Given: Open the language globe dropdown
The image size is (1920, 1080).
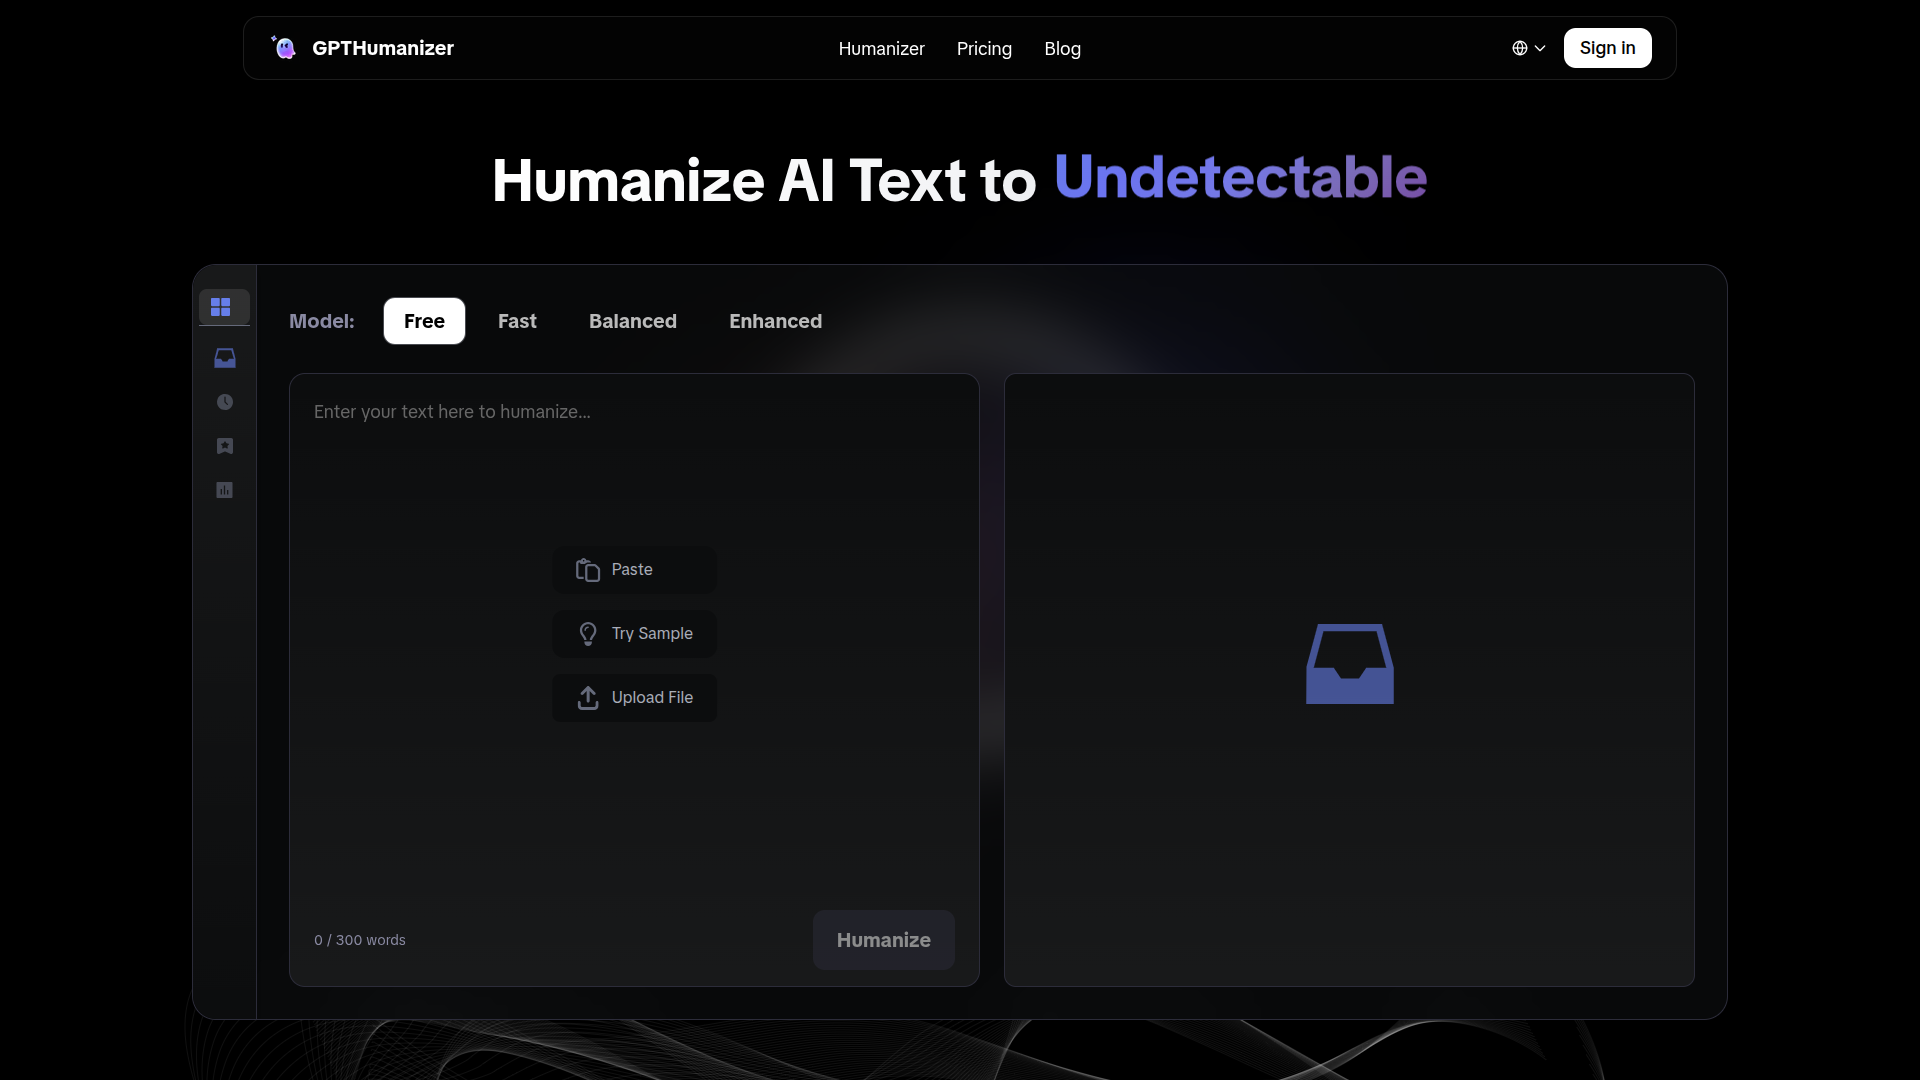Looking at the screenshot, I should coord(1528,48).
